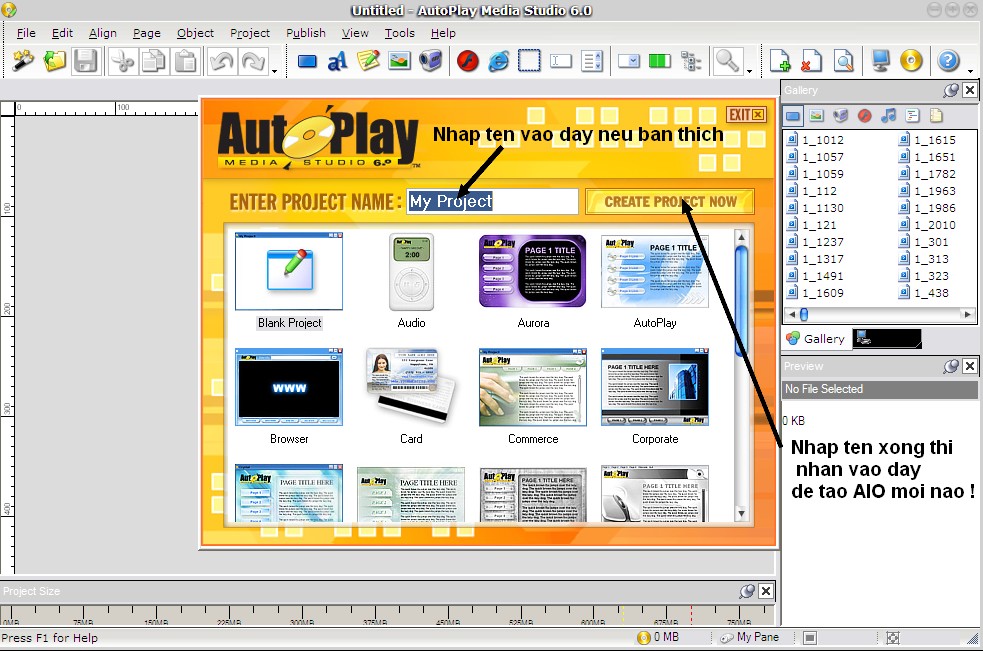Screen dimensions: 983x651
Task: Select the Commerce template thumbnail
Action: 532,387
